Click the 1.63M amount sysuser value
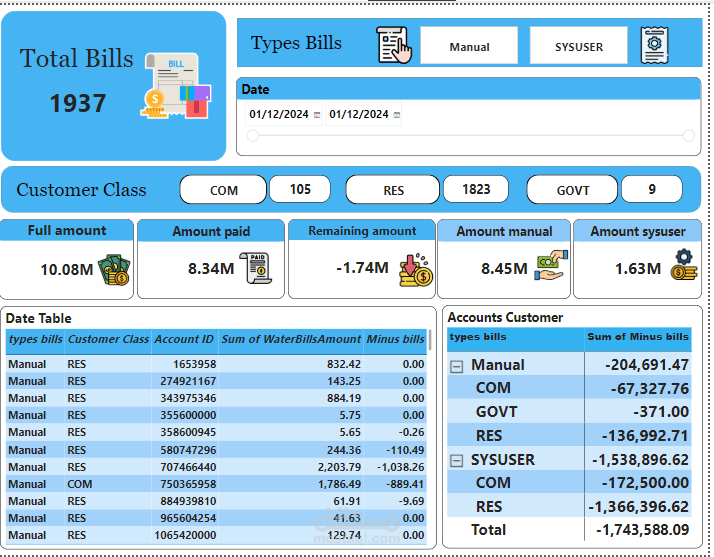This screenshot has height=557, width=714. pos(638,269)
